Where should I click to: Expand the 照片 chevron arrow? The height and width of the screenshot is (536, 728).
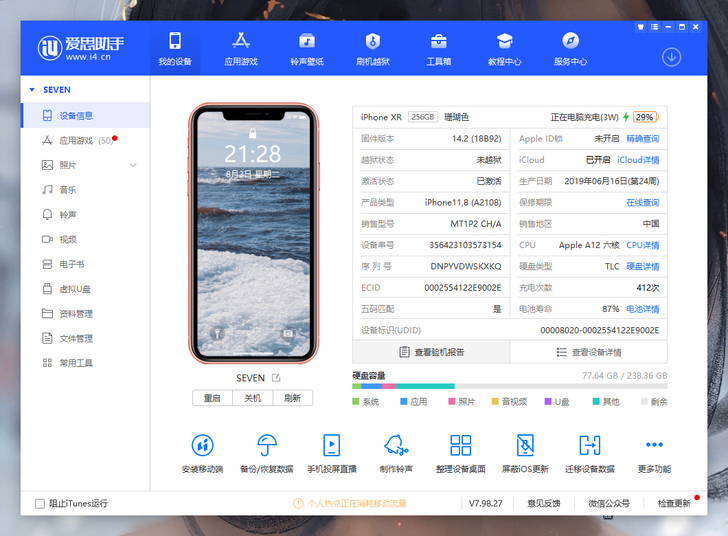pos(133,165)
